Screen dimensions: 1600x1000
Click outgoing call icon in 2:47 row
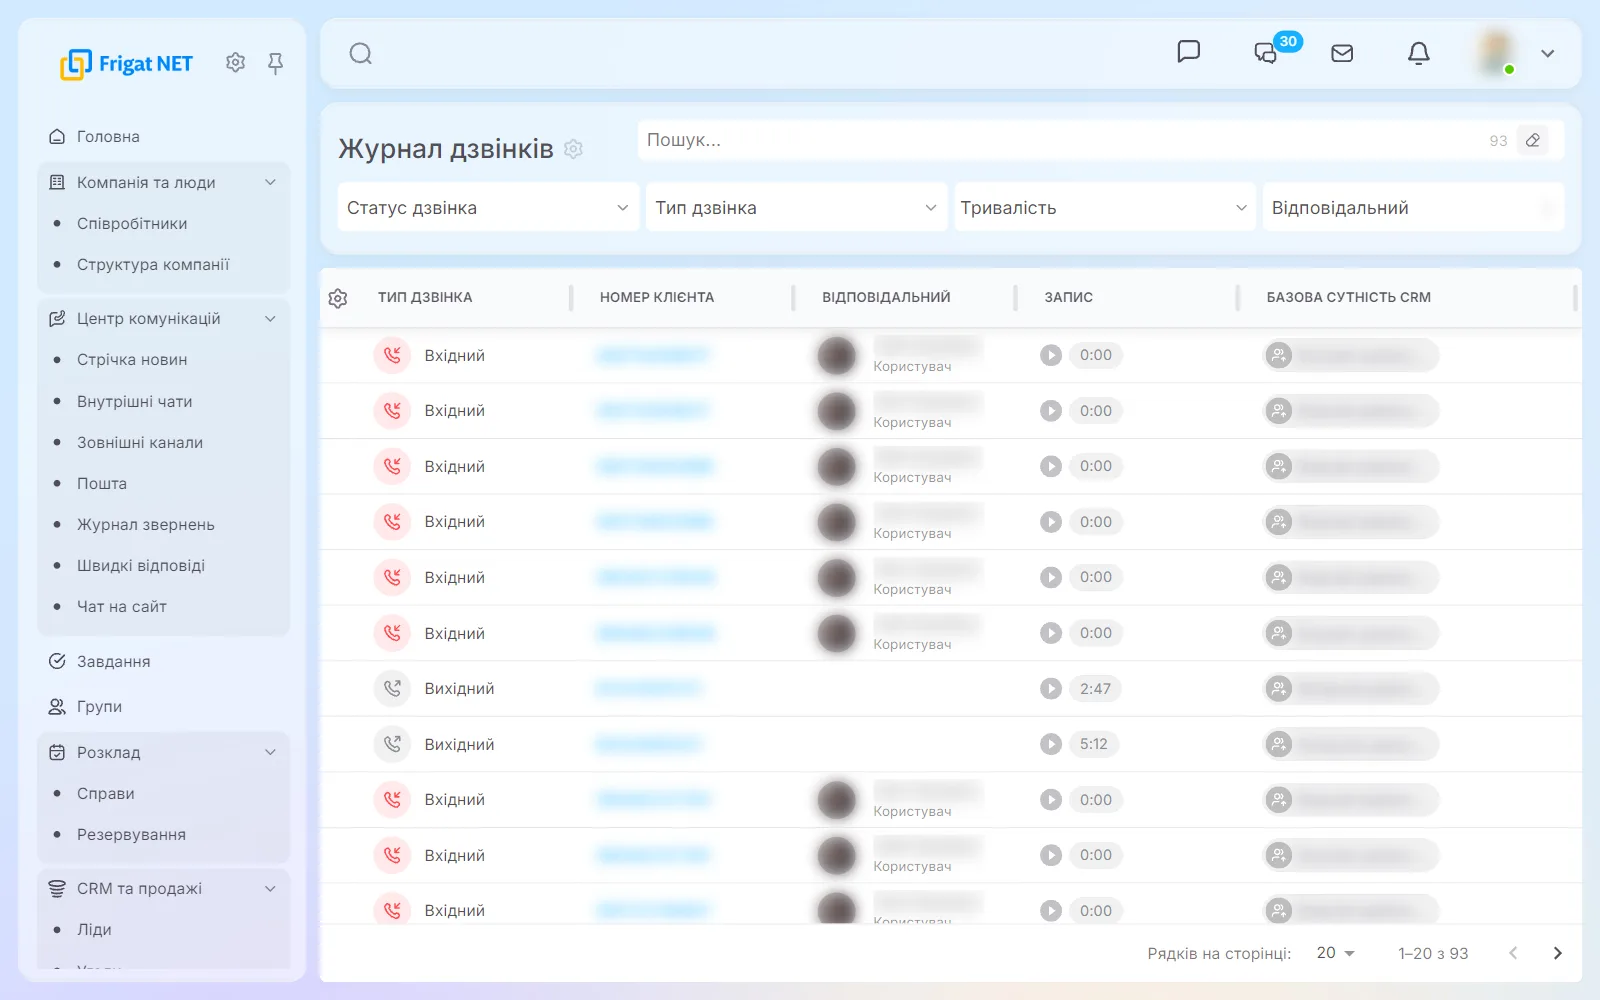pyautogui.click(x=392, y=689)
